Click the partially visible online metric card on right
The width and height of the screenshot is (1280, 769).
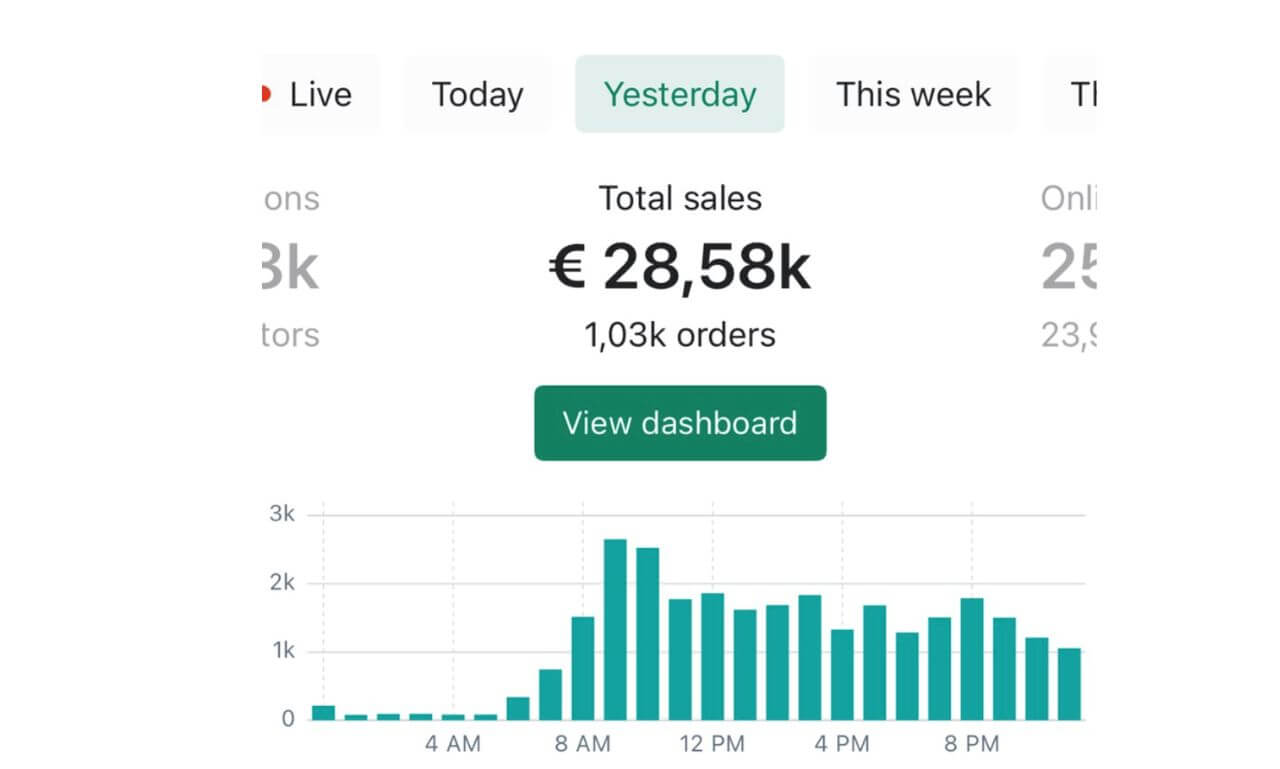click(1068, 268)
